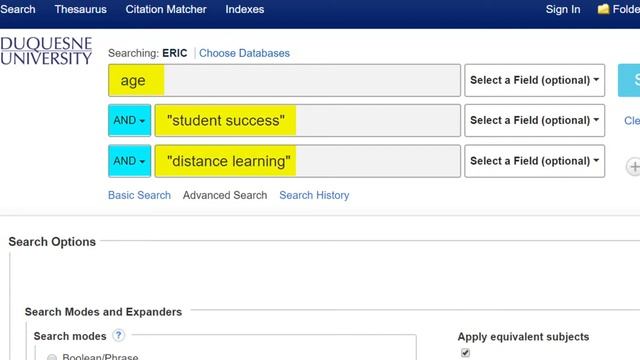Click Choose Databases link
Screen dimensions: 640x360
244,53
